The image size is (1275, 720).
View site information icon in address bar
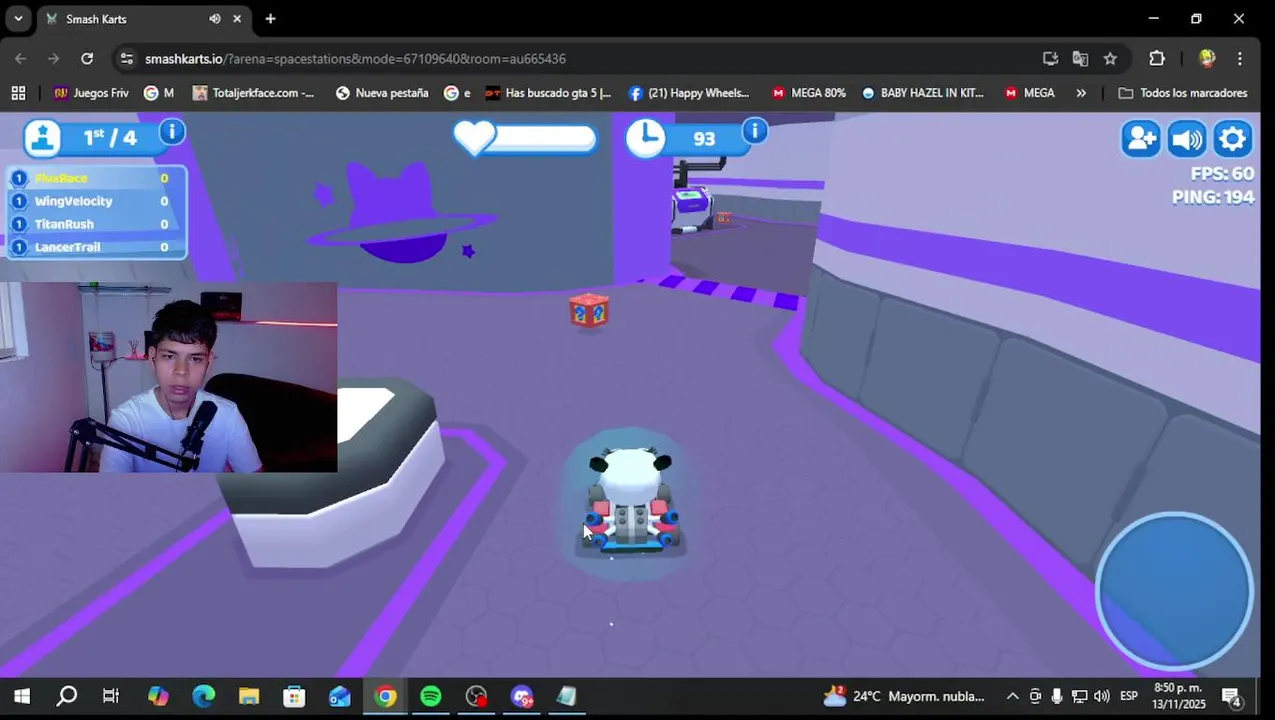[x=127, y=59]
